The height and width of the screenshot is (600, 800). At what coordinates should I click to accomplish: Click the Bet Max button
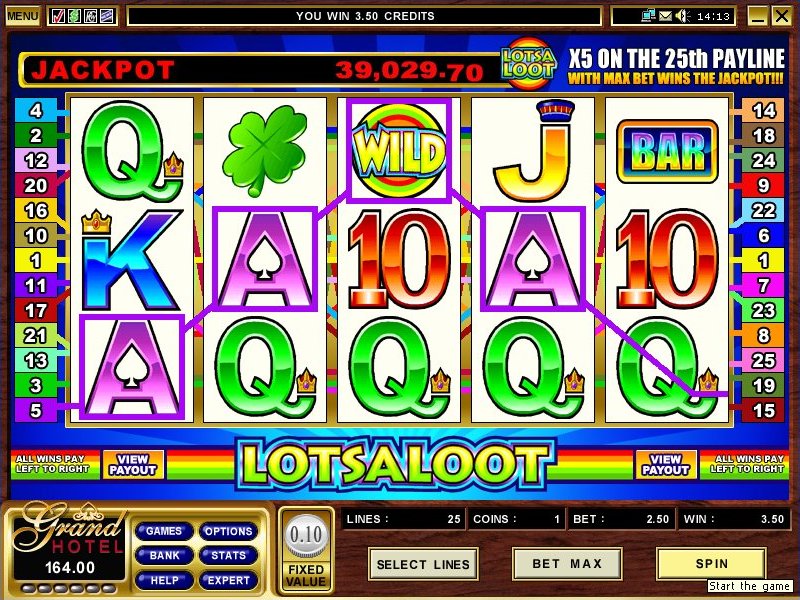coord(567,564)
